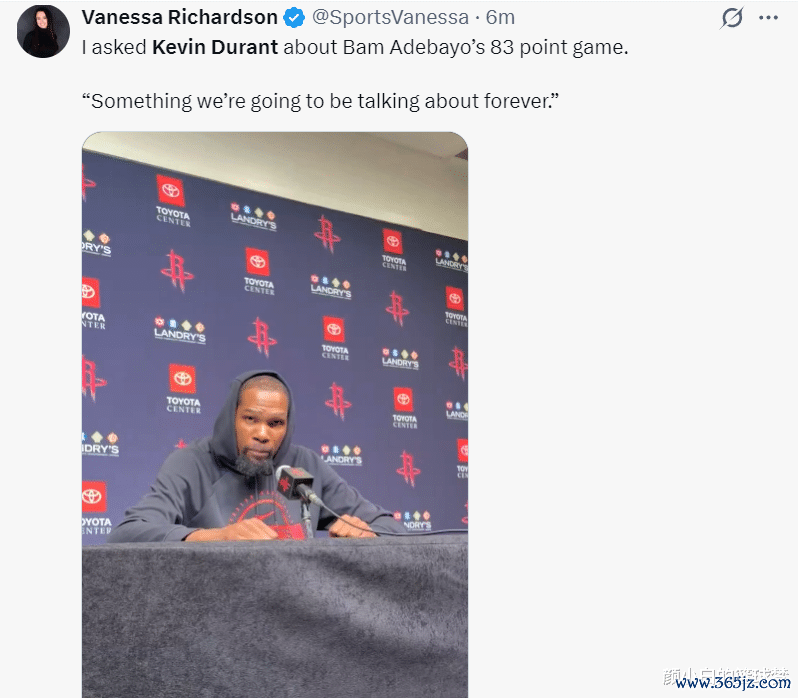
Task: Open the @SportsVanessa handle link
Action: pyautogui.click(x=390, y=17)
